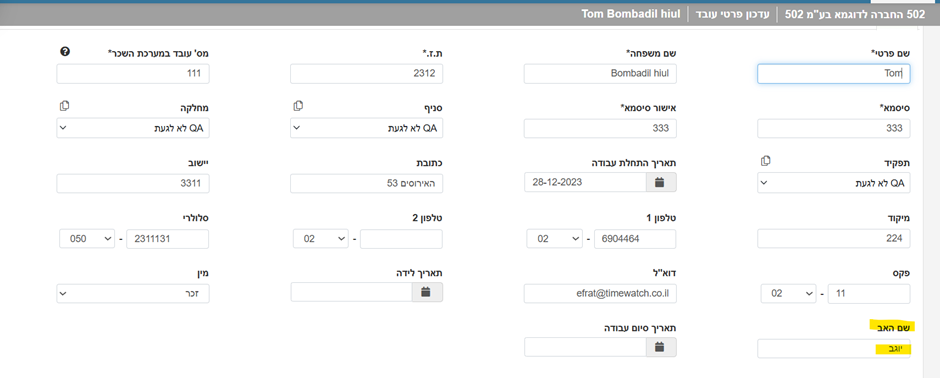Click the עדכון פרטי עובד header tab
The image size is (940, 378).
coord(733,14)
